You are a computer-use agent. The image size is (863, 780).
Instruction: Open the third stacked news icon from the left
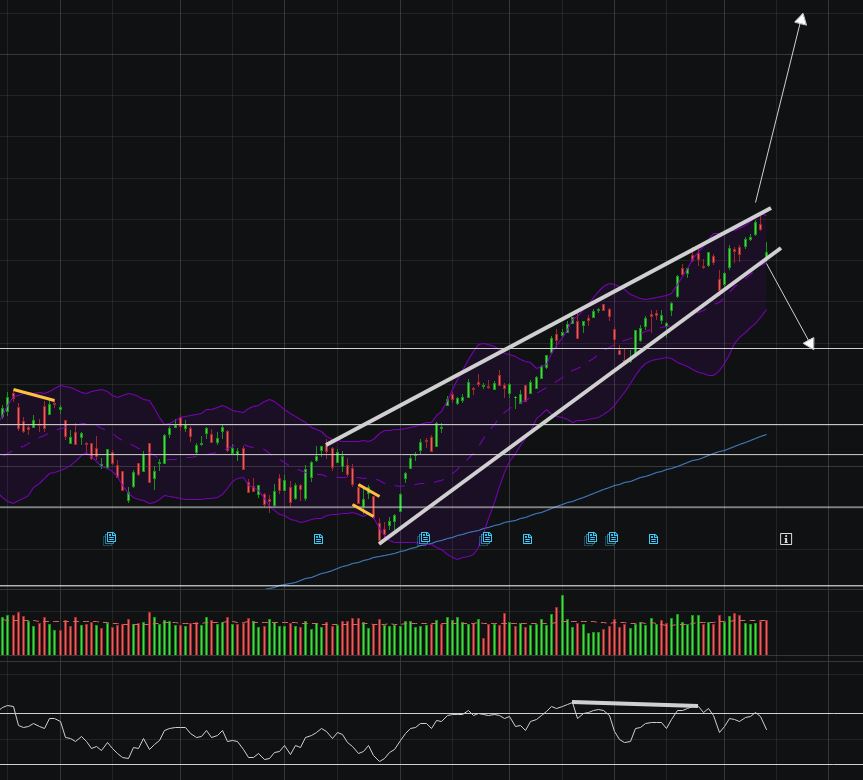(x=486, y=538)
